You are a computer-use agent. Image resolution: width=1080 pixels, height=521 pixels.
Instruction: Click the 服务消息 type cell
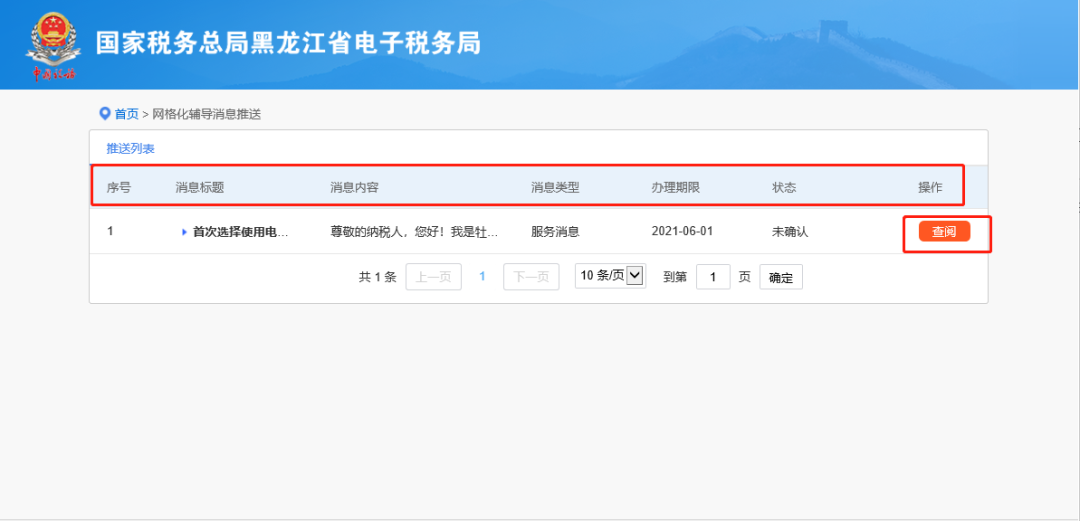click(555, 232)
